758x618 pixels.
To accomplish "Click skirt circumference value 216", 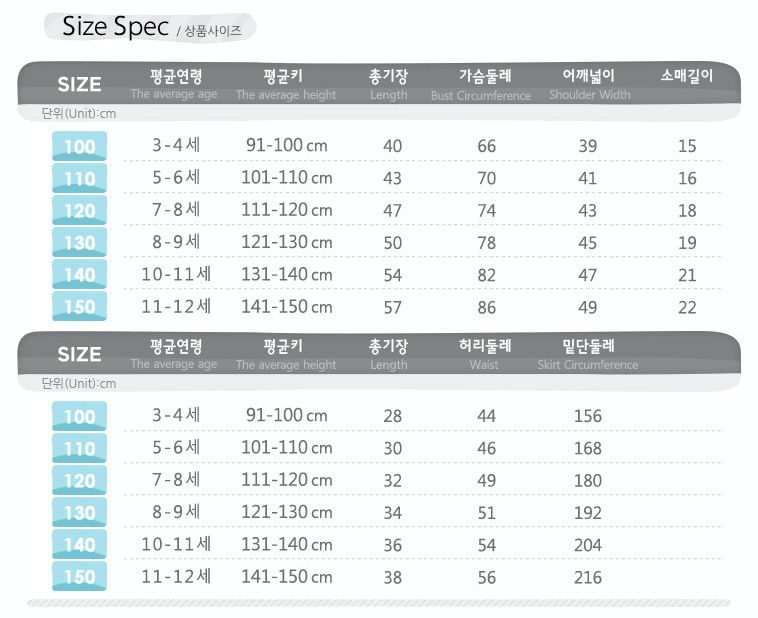I will (x=588, y=577).
